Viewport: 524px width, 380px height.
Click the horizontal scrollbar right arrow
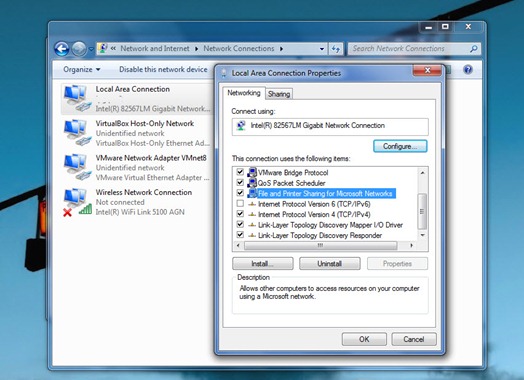(x=411, y=246)
